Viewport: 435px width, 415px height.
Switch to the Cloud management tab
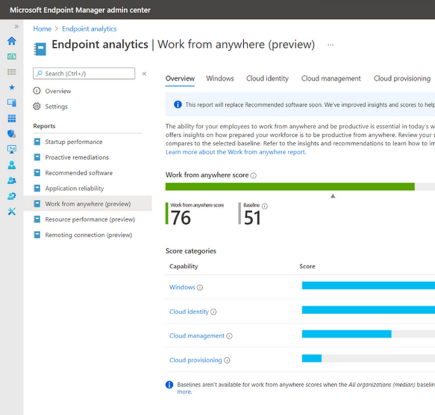tap(331, 79)
